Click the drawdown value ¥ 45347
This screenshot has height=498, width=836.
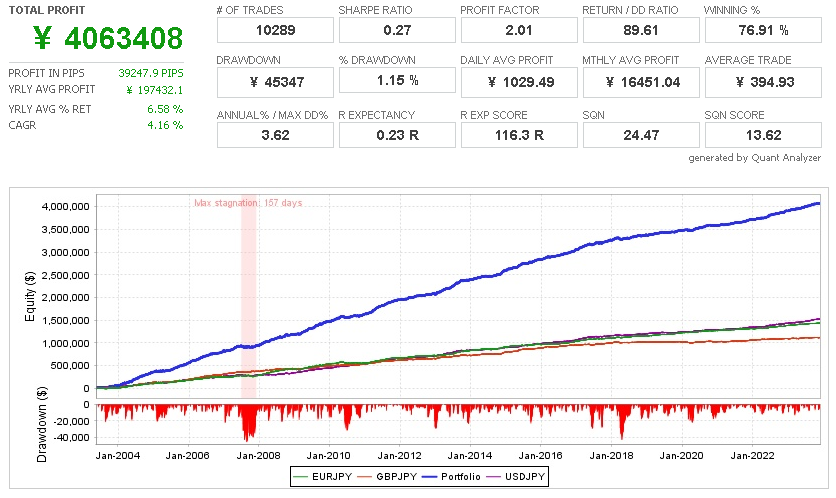point(275,82)
